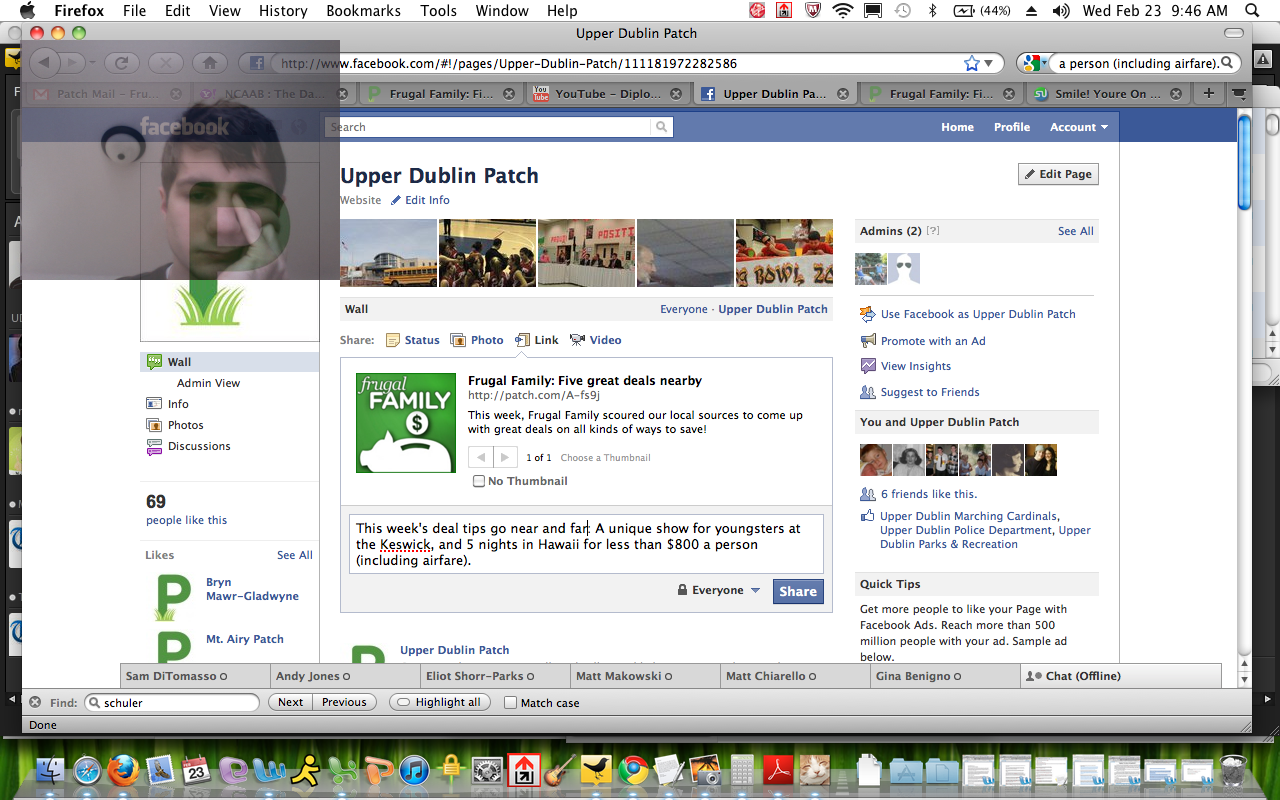
Task: Open the list all tabs dropdown
Action: tap(1240, 94)
